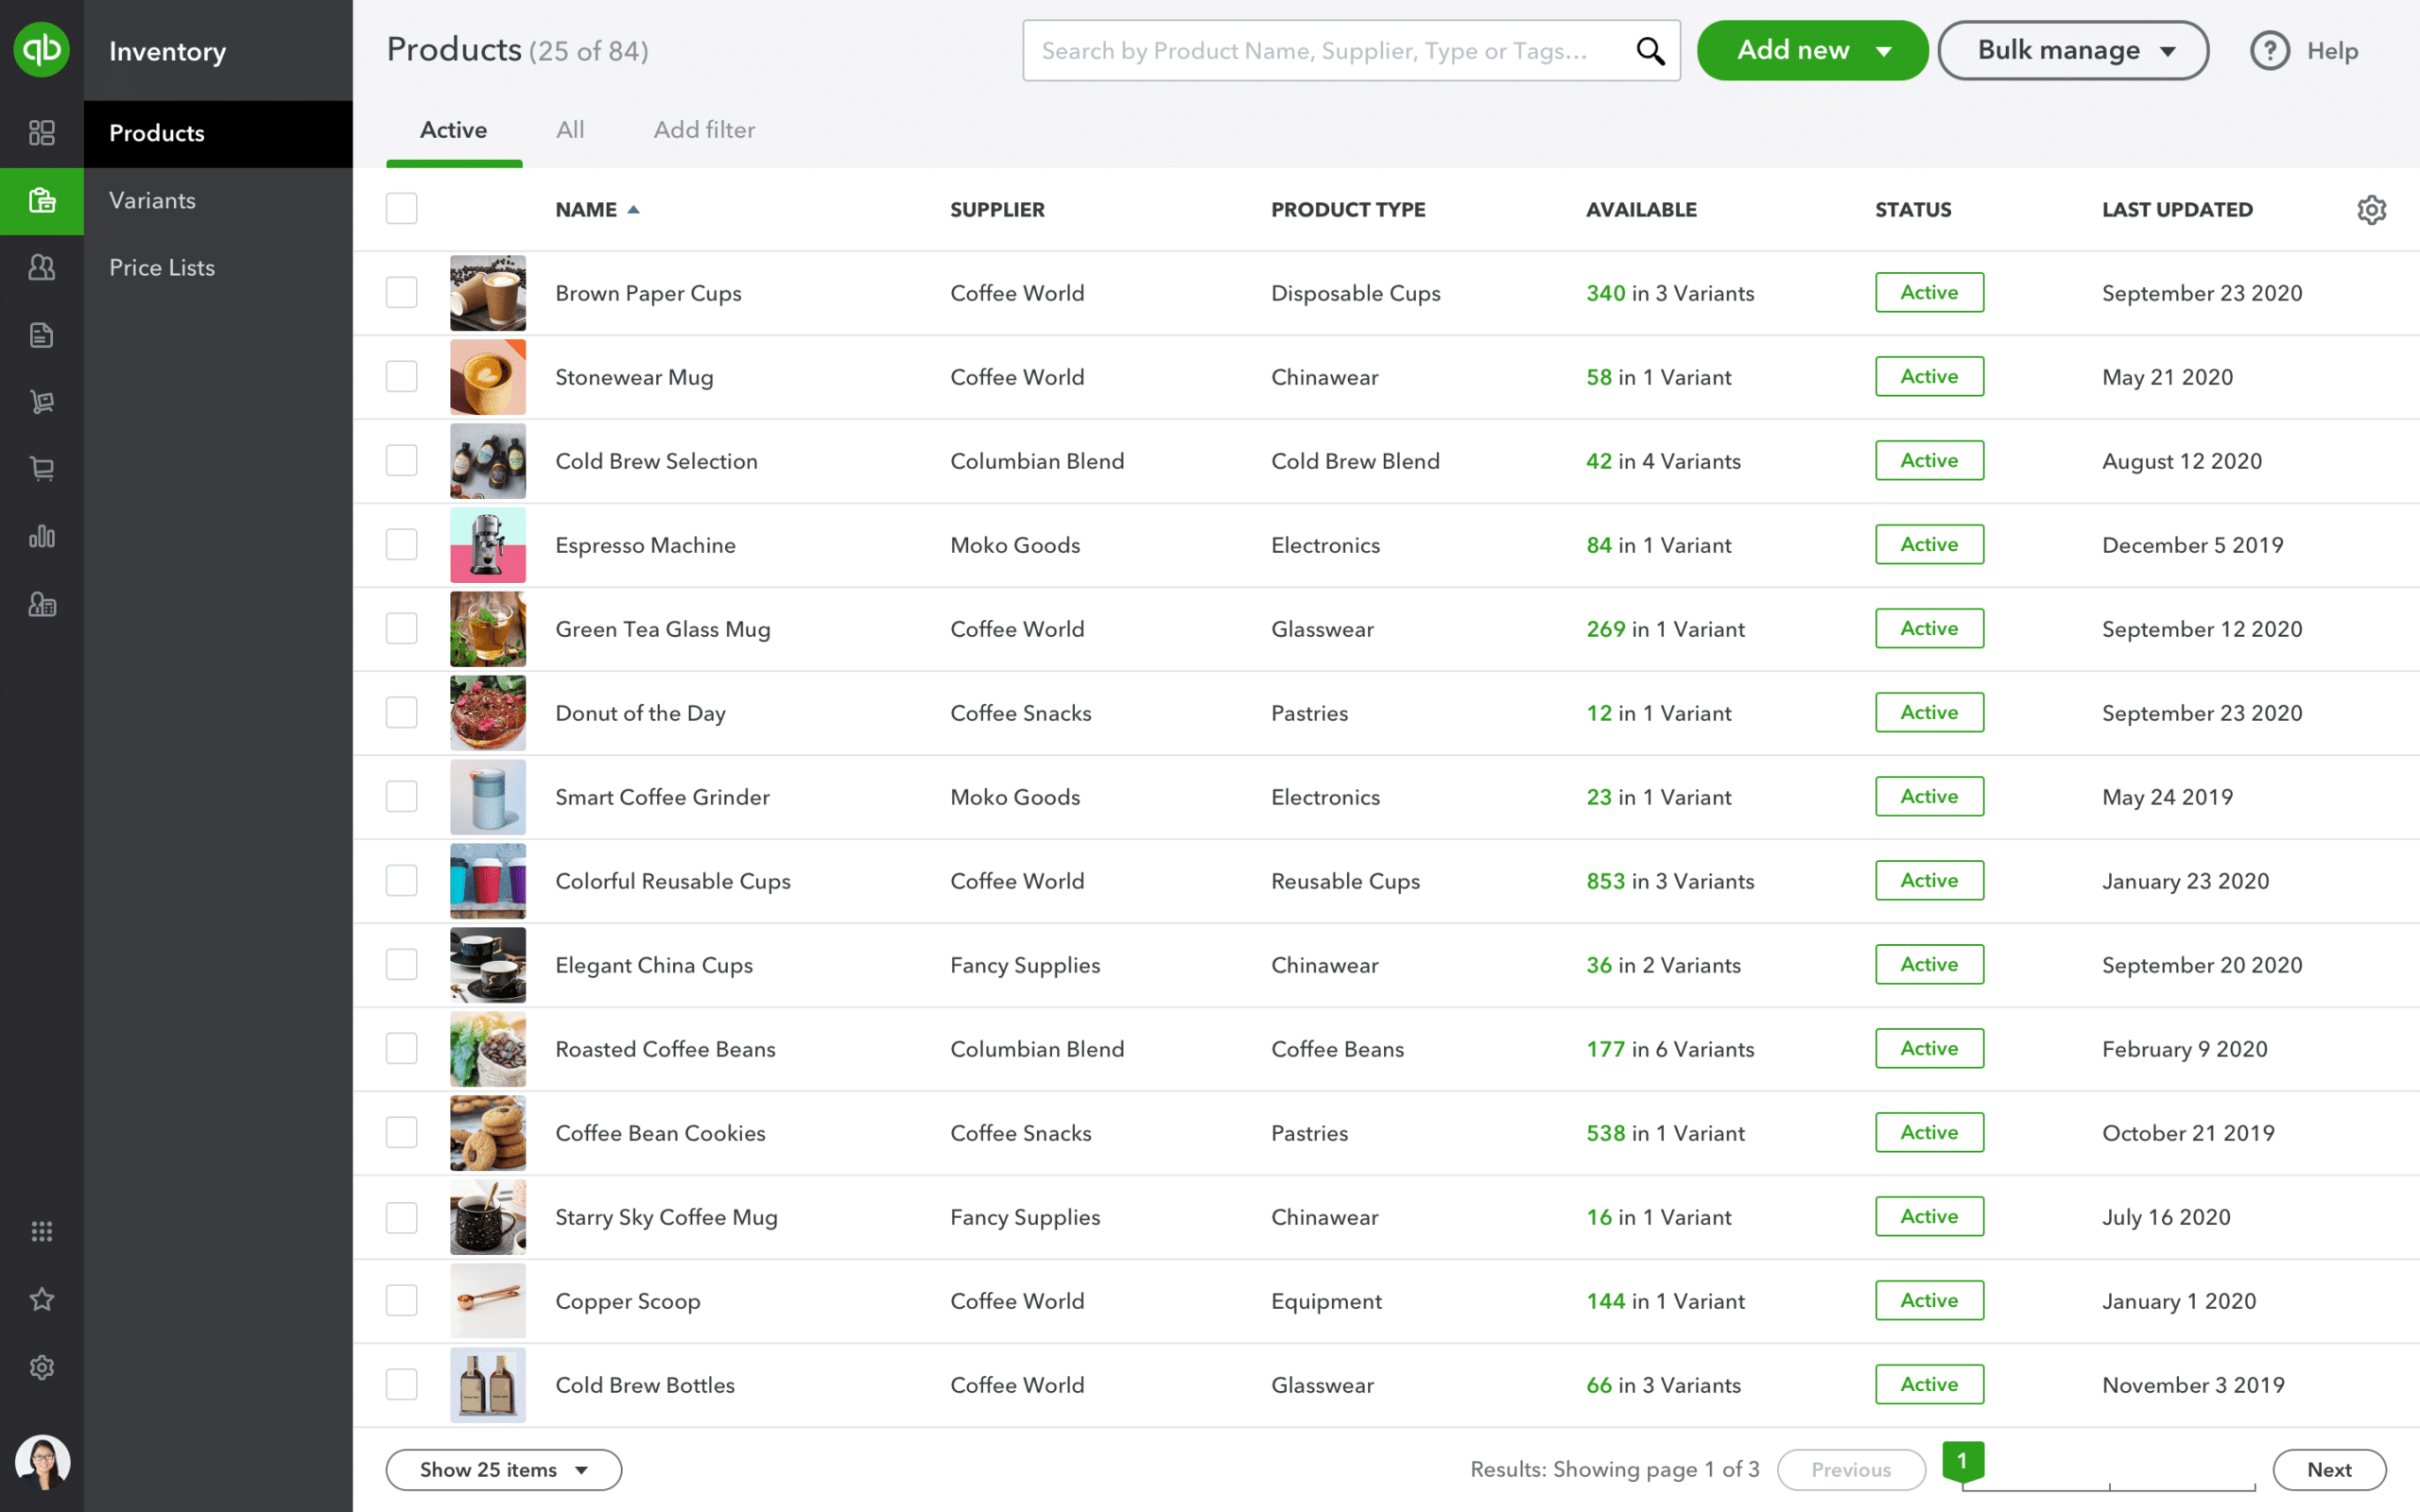This screenshot has width=2420, height=1512.
Task: Click the fulfillment cart icon in the sidebar
Action: (x=42, y=402)
